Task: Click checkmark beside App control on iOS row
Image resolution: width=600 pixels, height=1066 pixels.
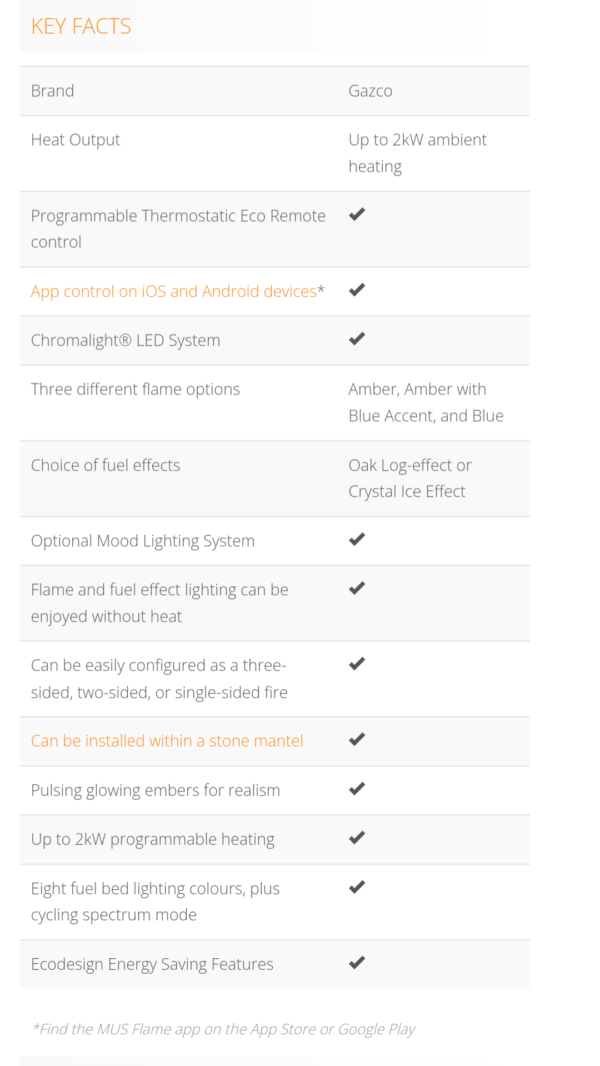Action: point(357,290)
